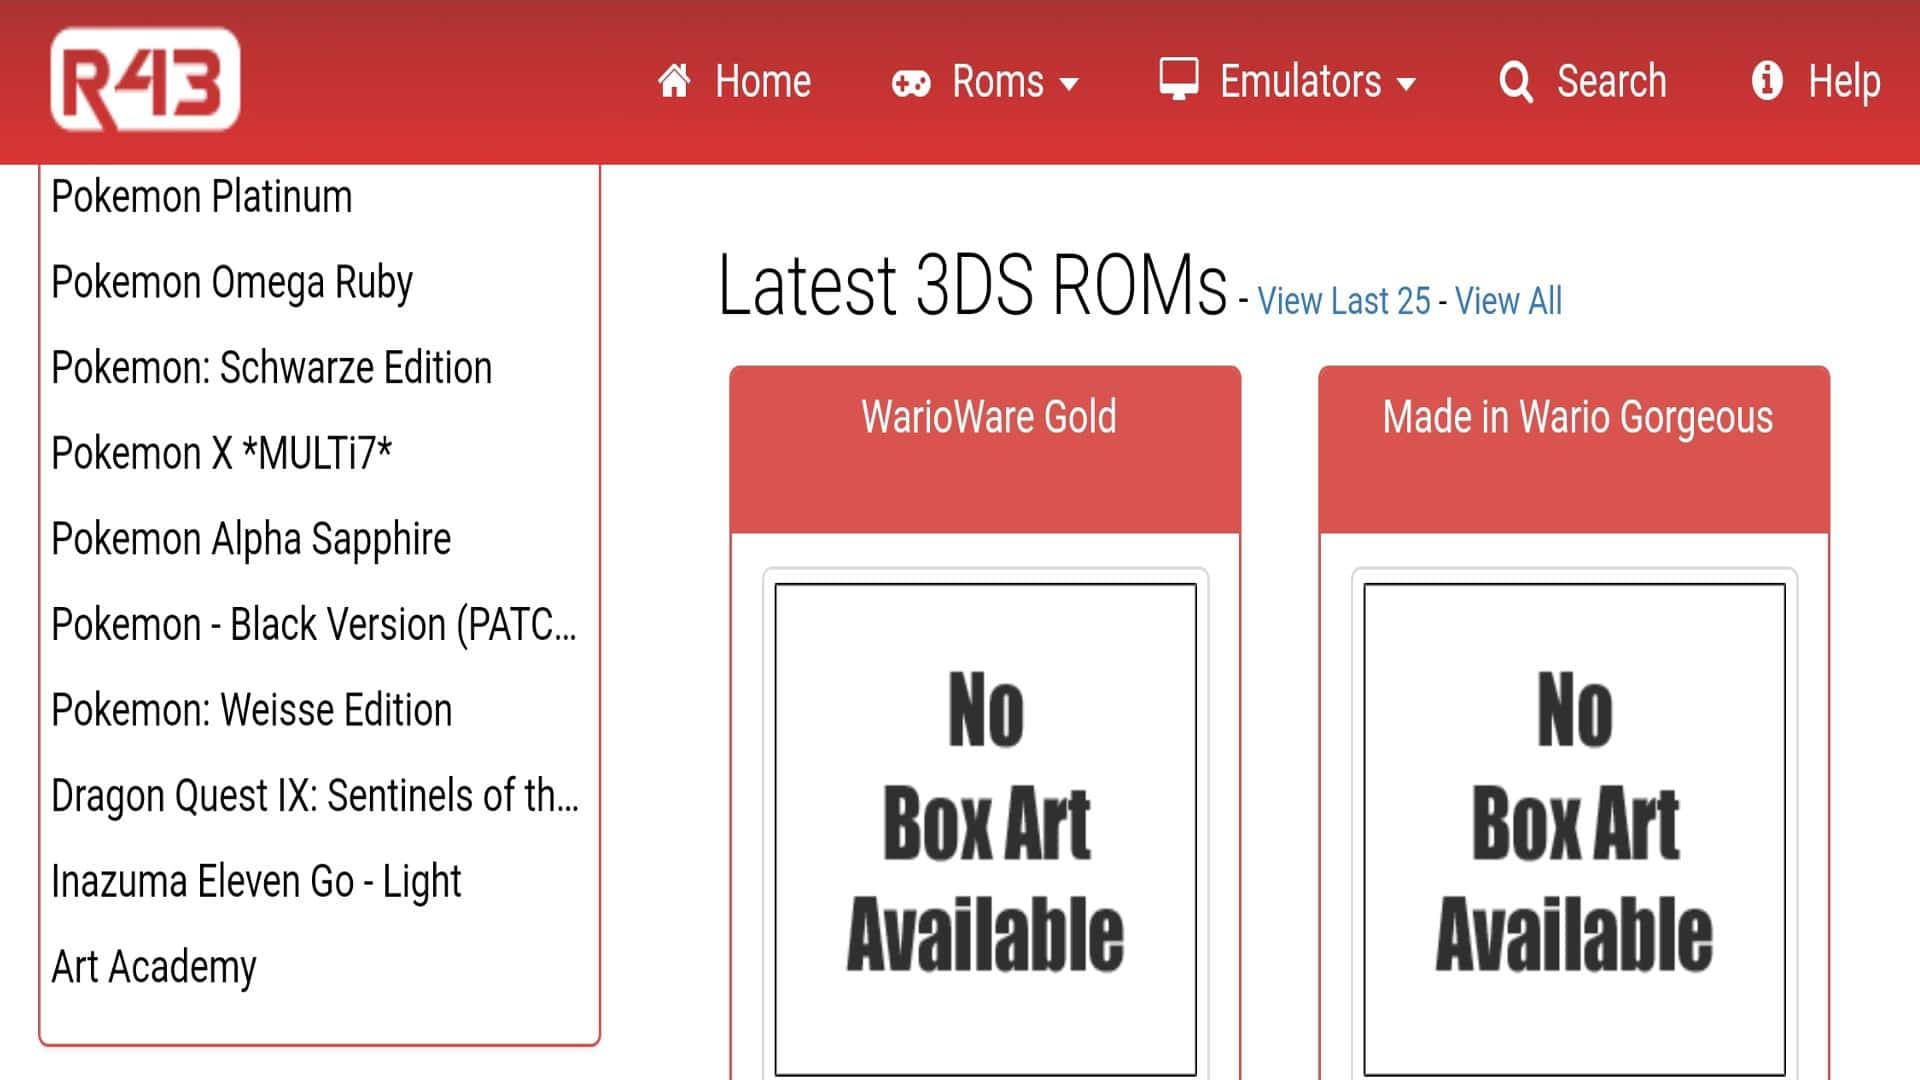Image resolution: width=1920 pixels, height=1080 pixels.
Task: Click the house icon beside Home
Action: (x=674, y=81)
